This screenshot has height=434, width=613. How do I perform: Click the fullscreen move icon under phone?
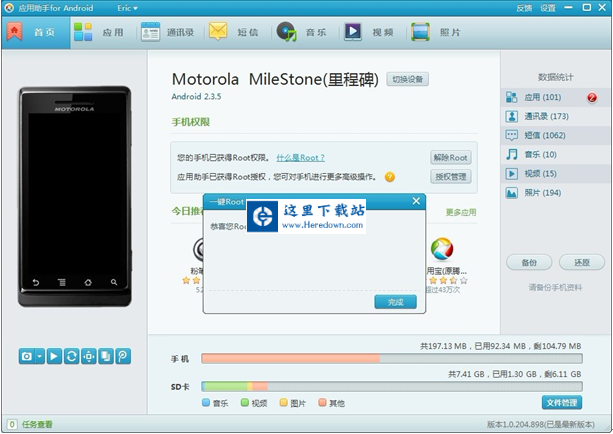point(89,356)
